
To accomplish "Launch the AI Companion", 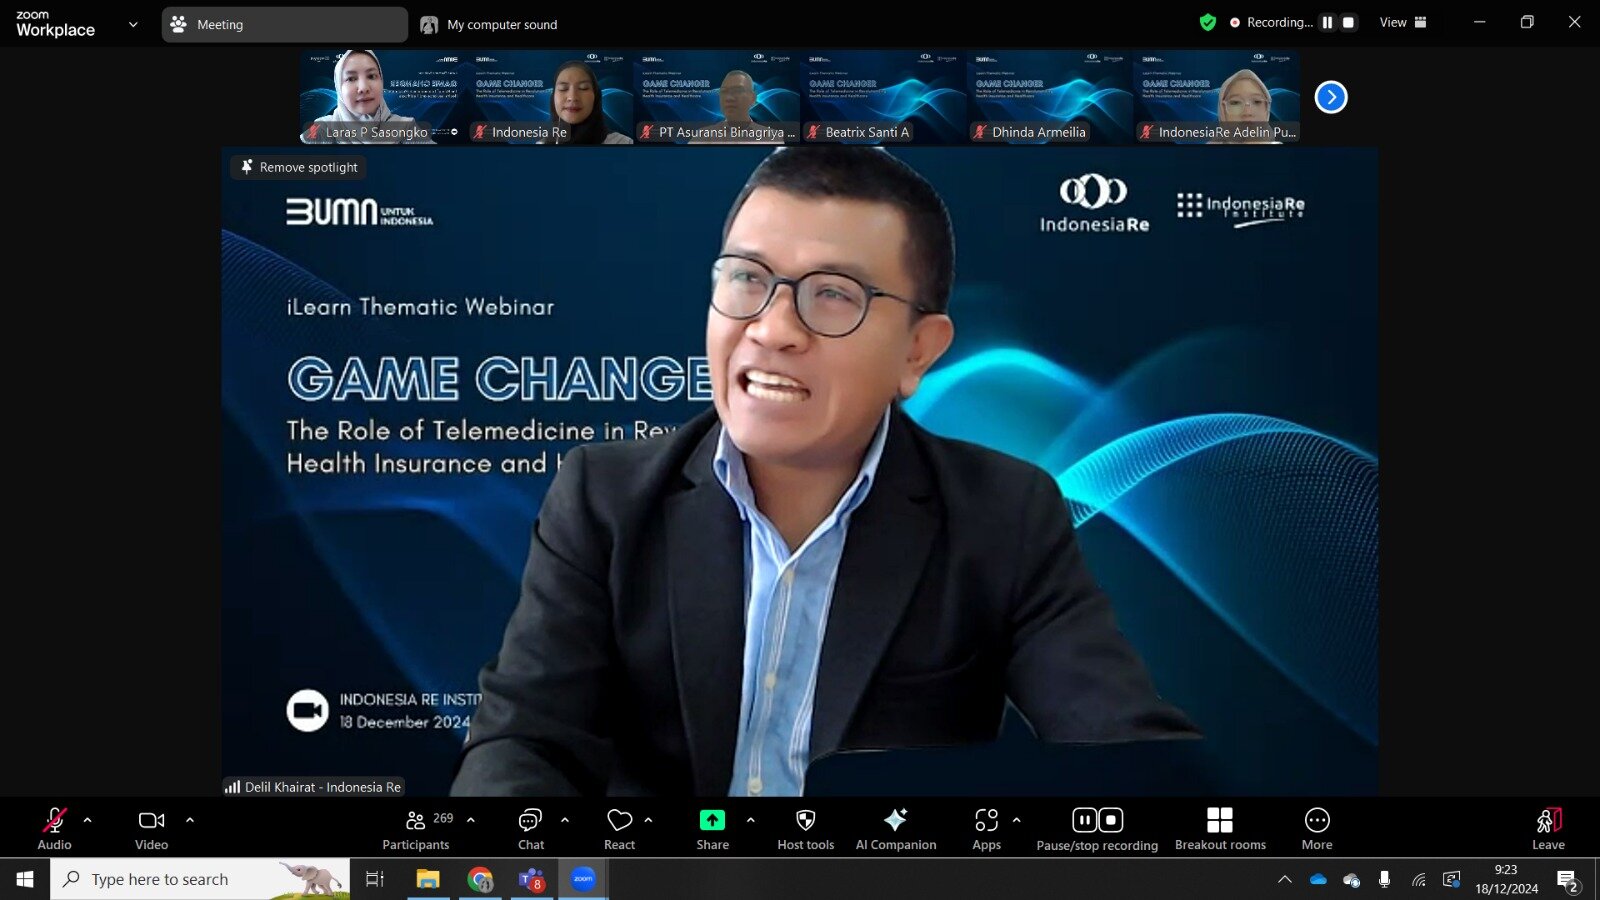I will click(x=896, y=829).
